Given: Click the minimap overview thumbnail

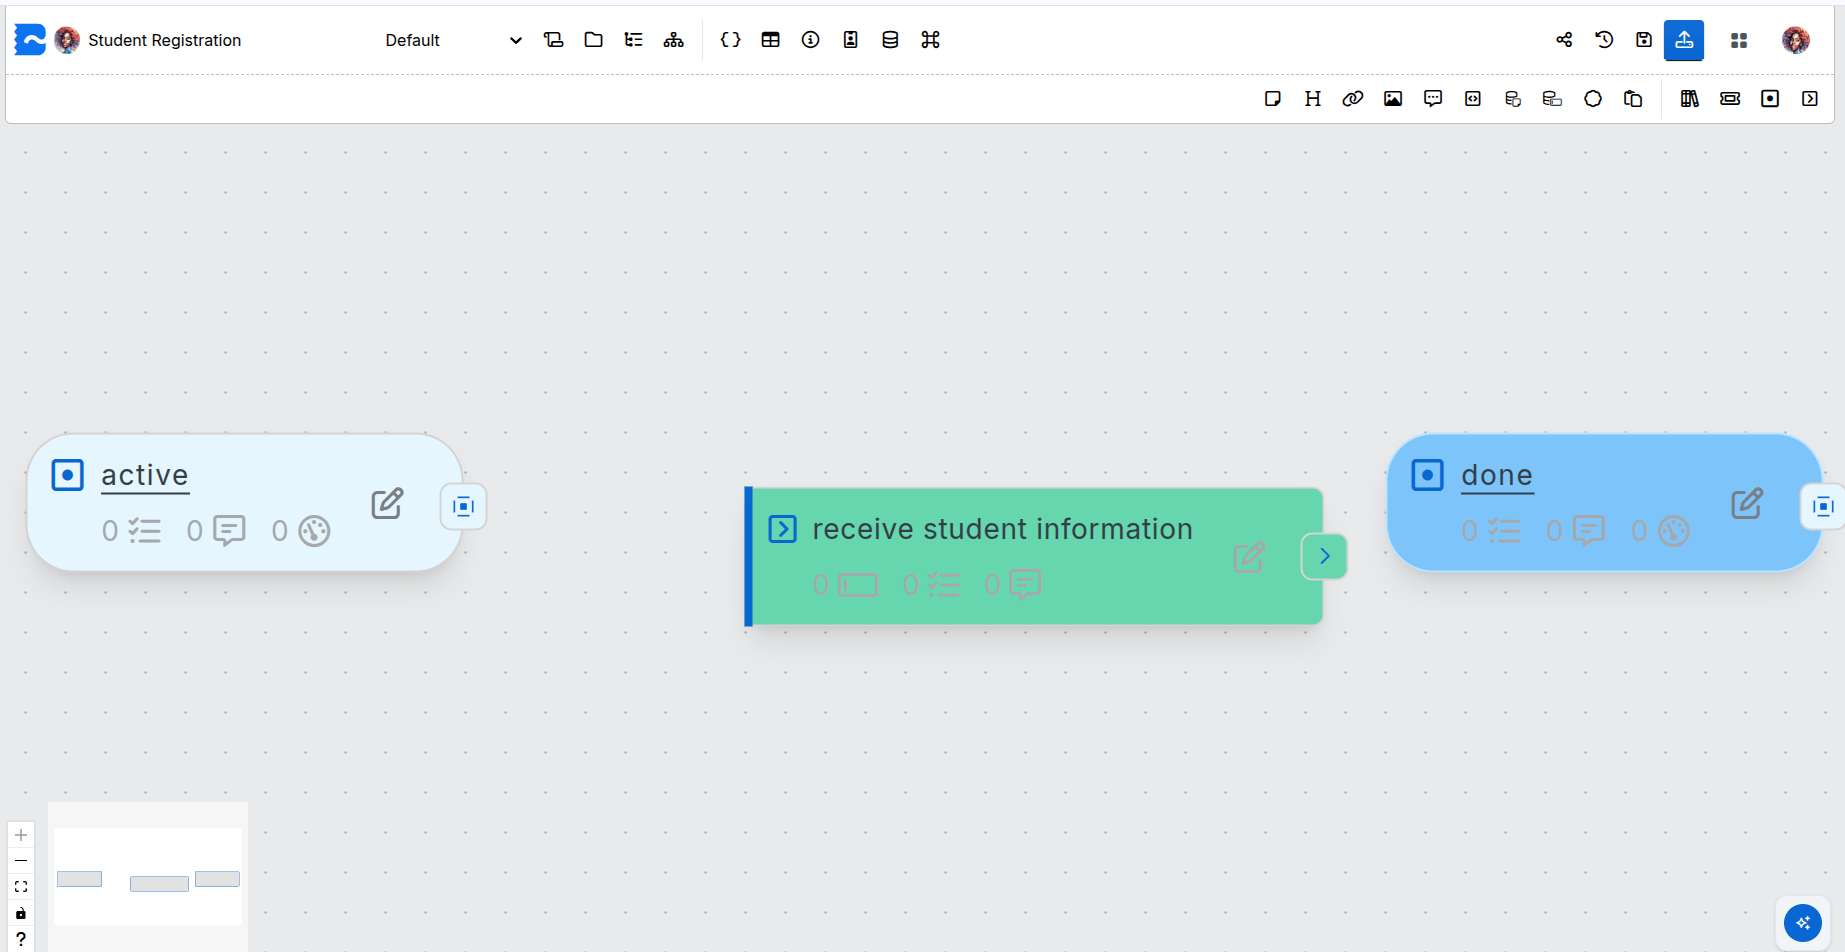Looking at the screenshot, I should tap(148, 877).
